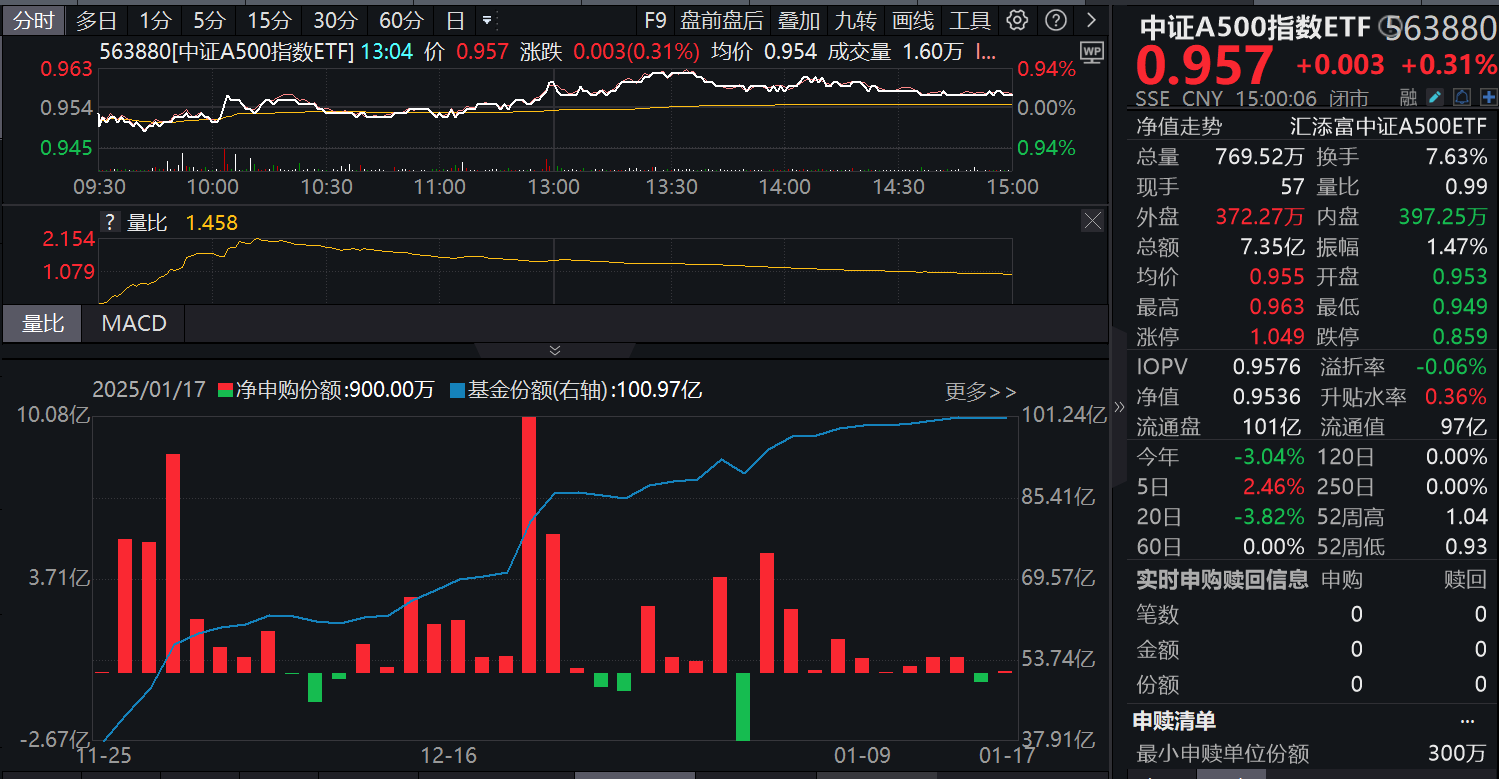Click the clock icon next to ETF name

[1388, 27]
